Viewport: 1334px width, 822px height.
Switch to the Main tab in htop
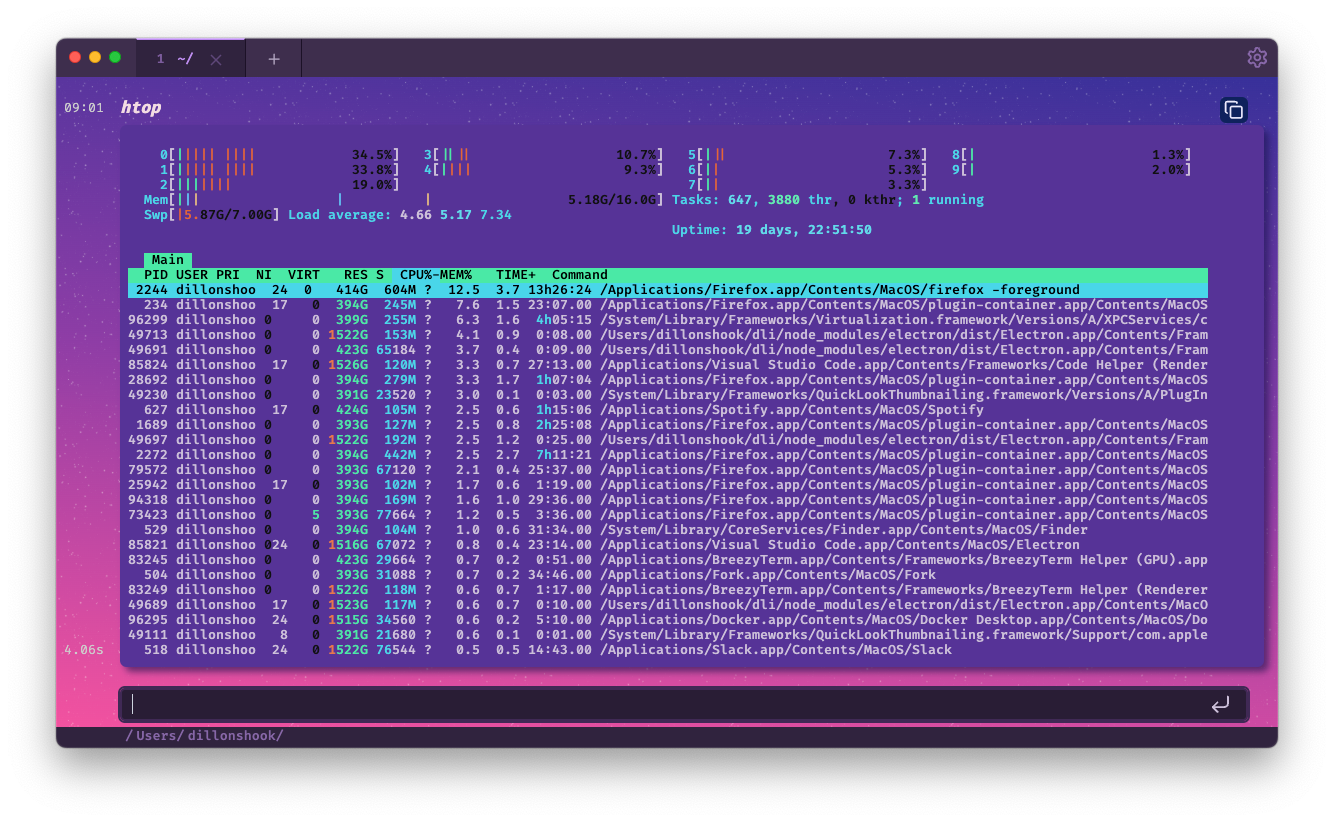(x=167, y=259)
